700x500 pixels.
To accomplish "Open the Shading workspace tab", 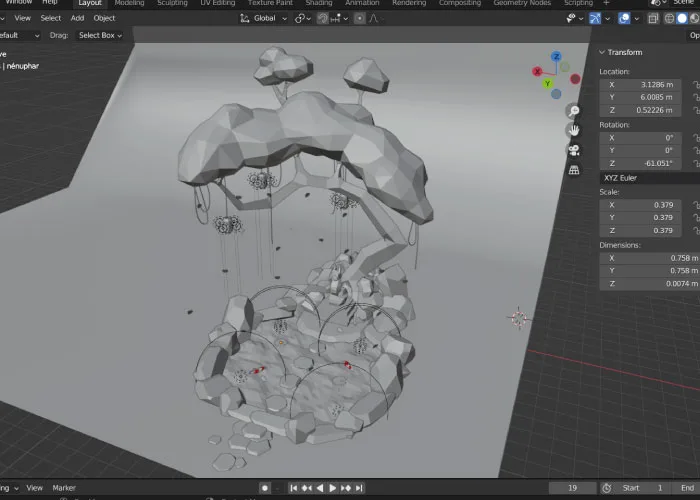I will 319,3.
